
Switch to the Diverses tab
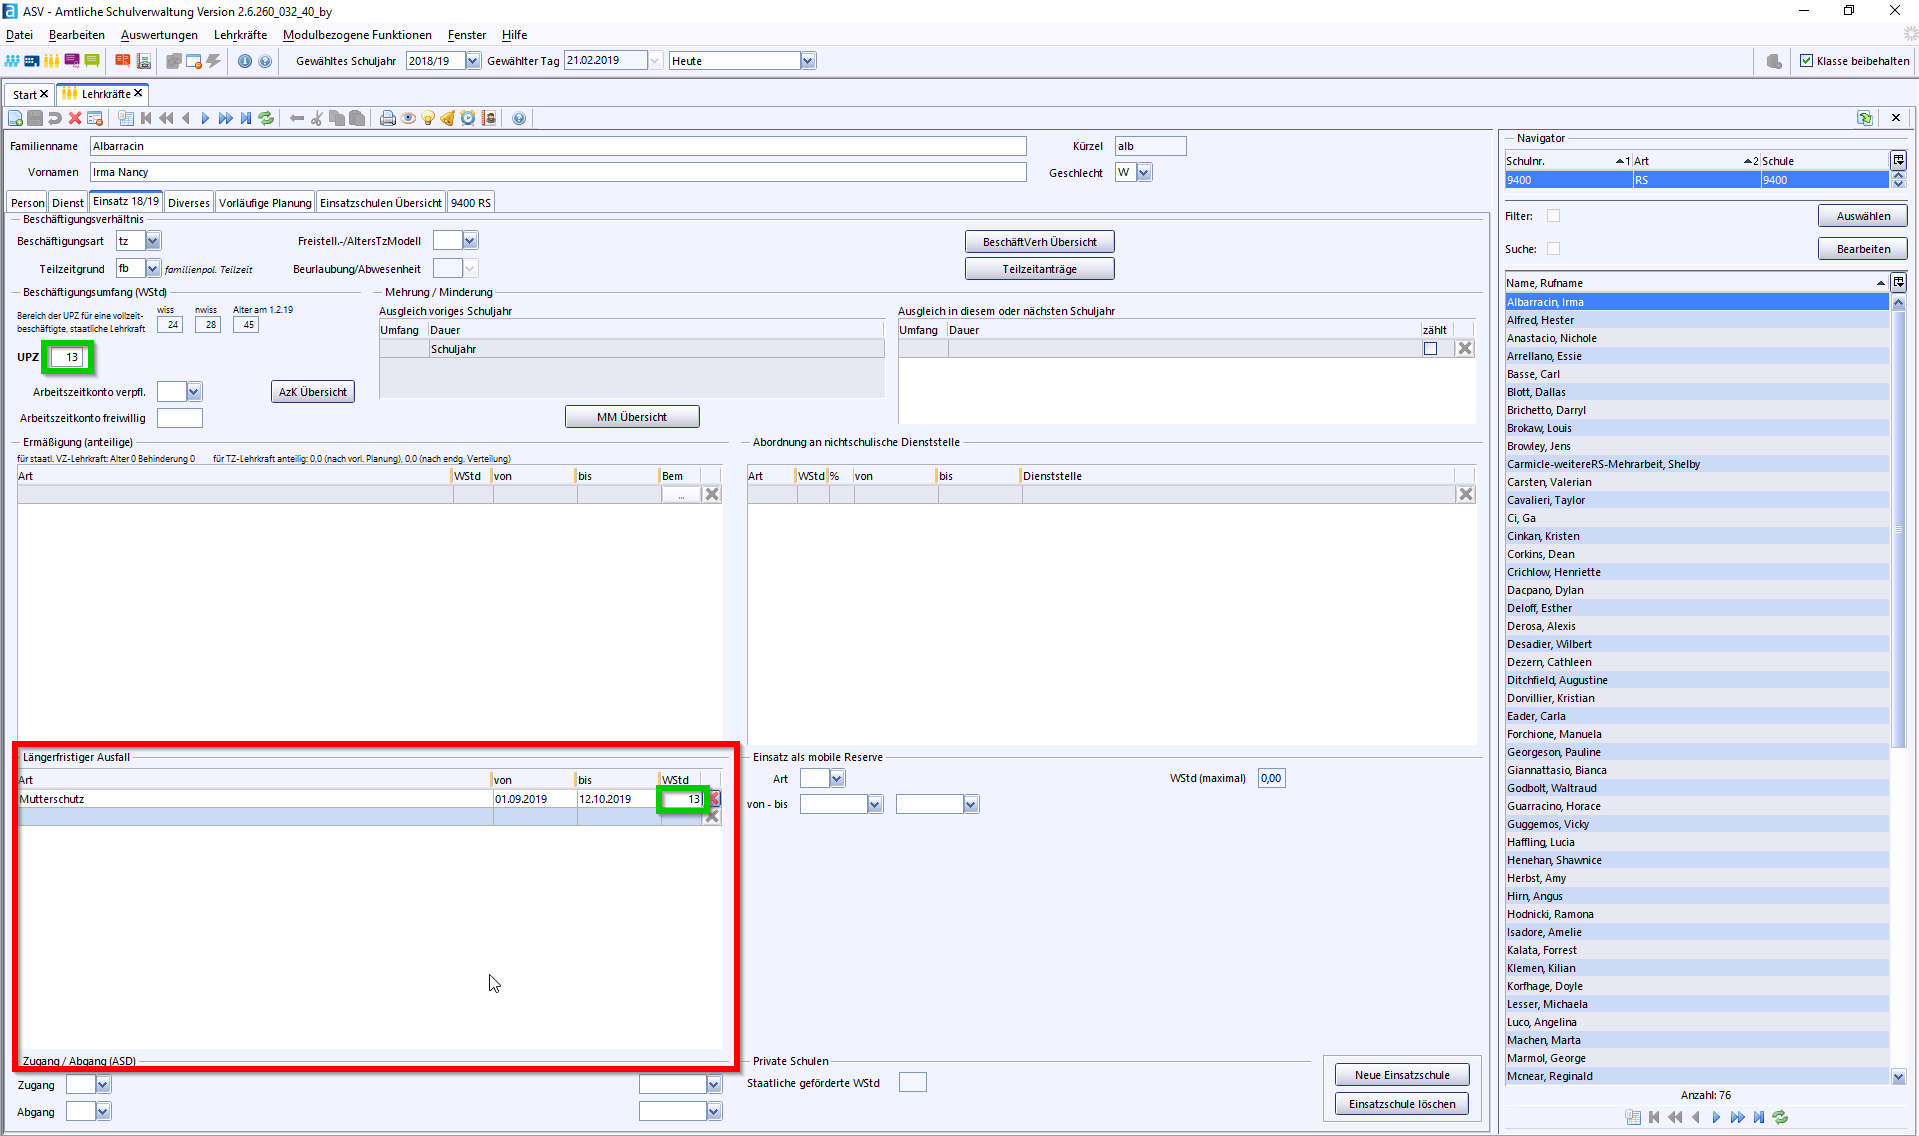tap(189, 202)
